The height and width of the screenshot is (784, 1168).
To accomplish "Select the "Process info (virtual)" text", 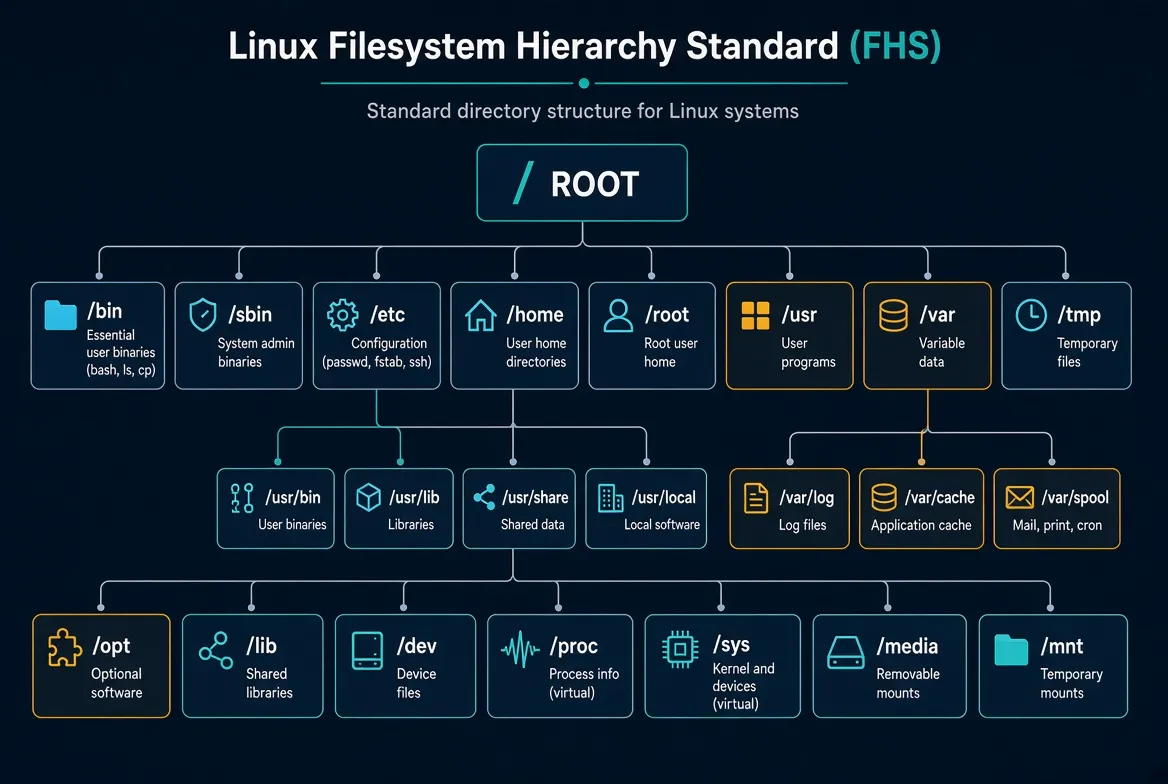I will pos(584,683).
